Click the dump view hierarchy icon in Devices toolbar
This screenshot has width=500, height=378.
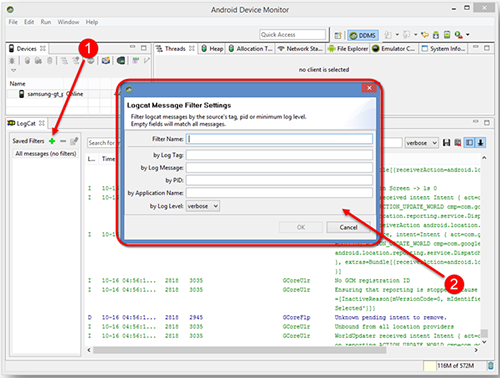coord(121,61)
